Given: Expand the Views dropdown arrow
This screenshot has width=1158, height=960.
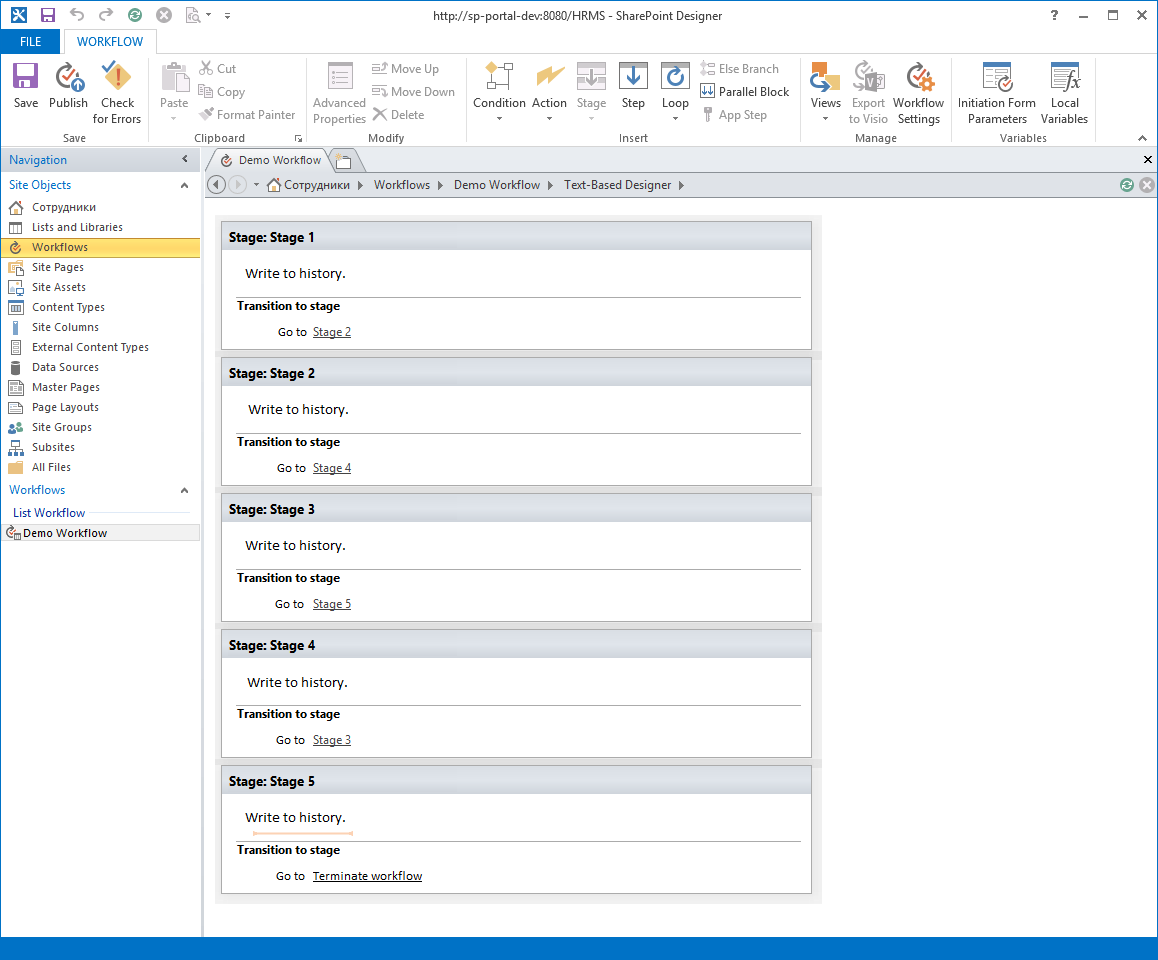Looking at the screenshot, I should (826, 119).
